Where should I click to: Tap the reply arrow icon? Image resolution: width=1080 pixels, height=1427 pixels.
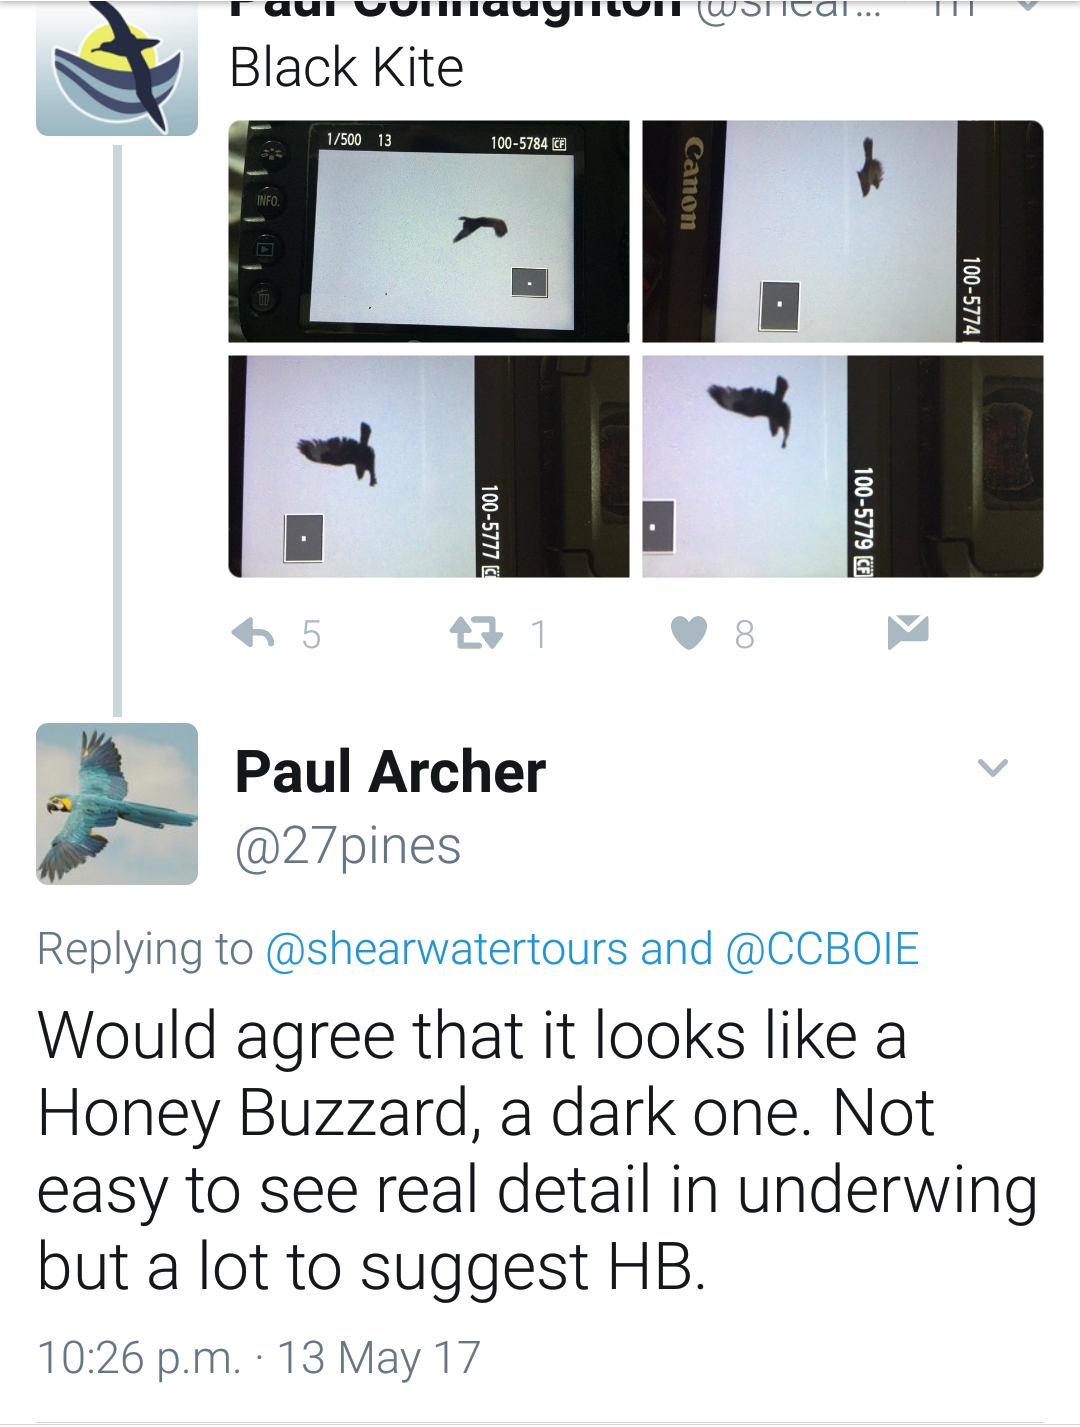pyautogui.click(x=253, y=633)
